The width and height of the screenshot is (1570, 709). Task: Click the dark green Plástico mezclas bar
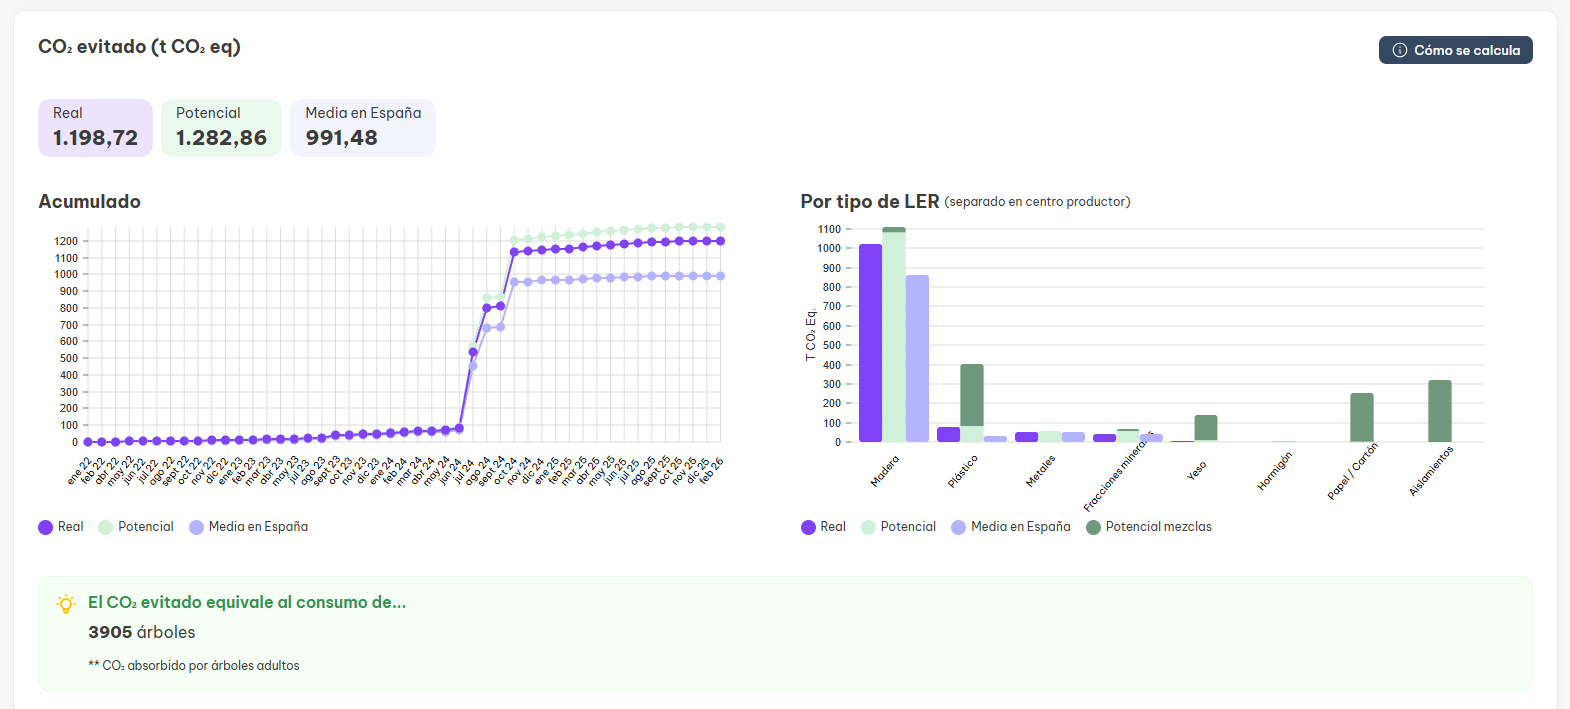click(x=971, y=395)
